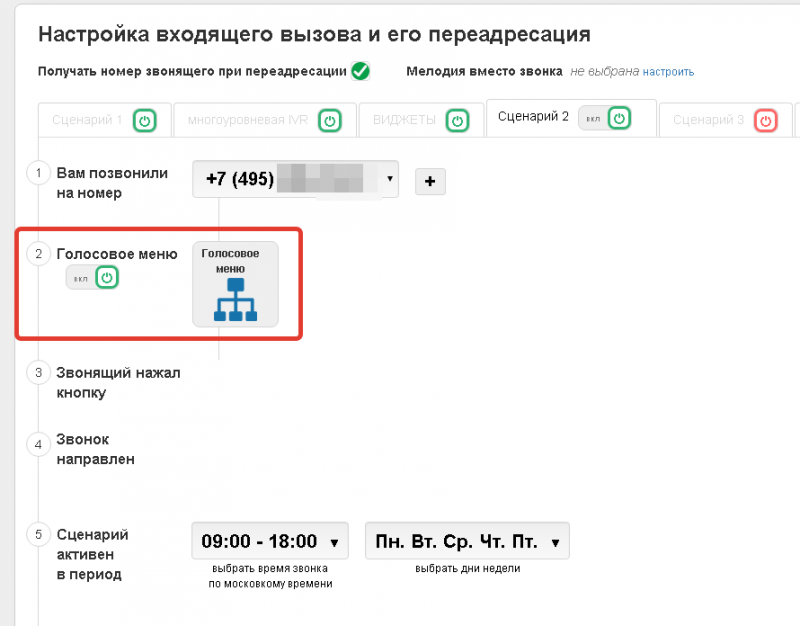800x626 pixels.
Task: Click the power icon on Сценарий 1 tab
Action: point(145,119)
